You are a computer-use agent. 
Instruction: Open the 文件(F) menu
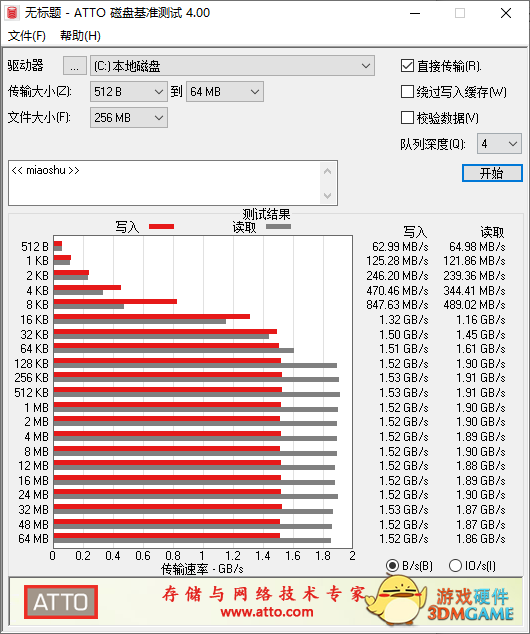[x=27, y=36]
